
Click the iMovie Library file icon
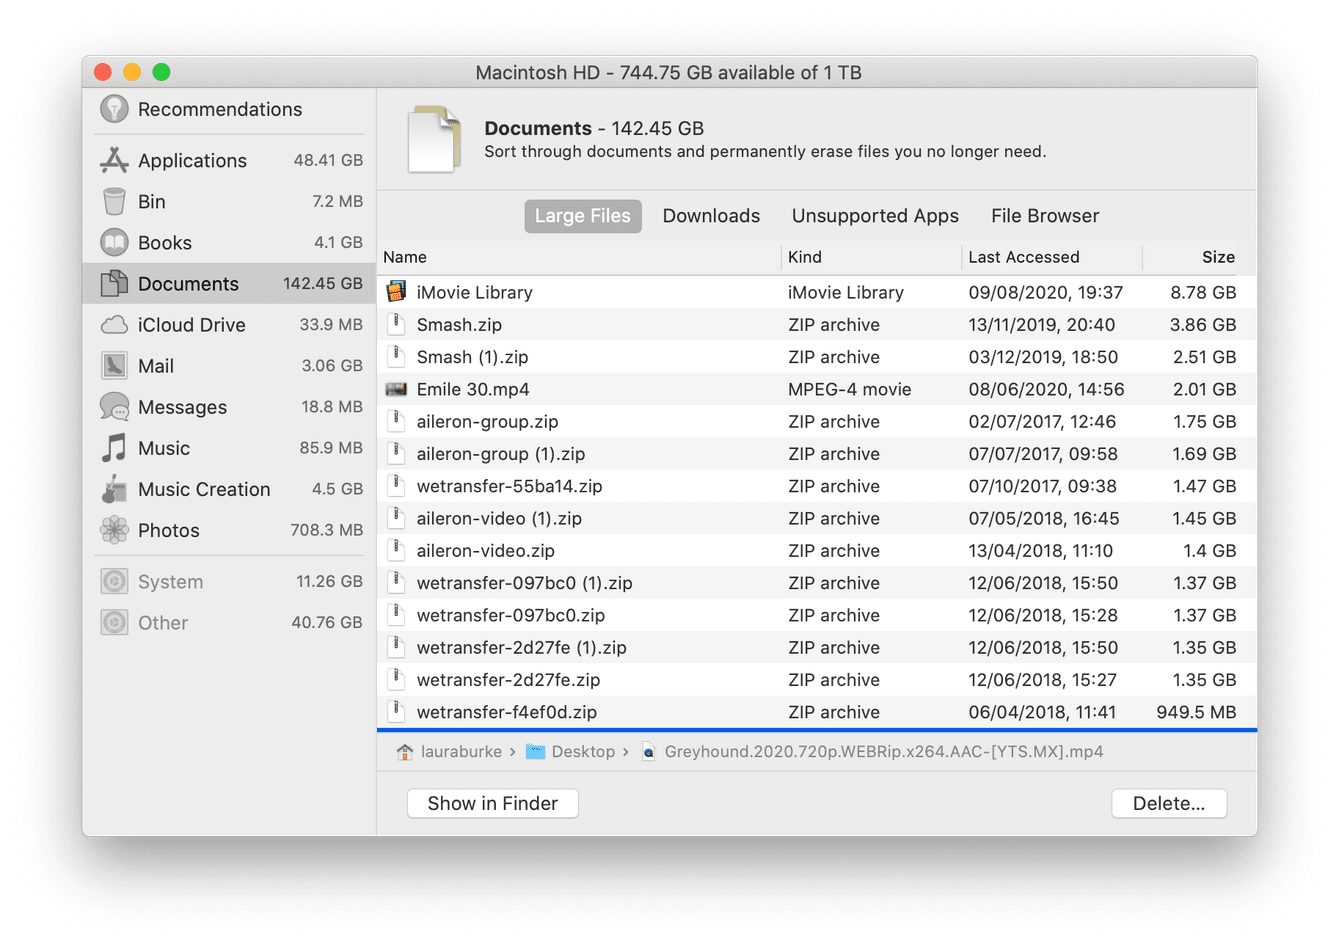pyautogui.click(x=397, y=291)
